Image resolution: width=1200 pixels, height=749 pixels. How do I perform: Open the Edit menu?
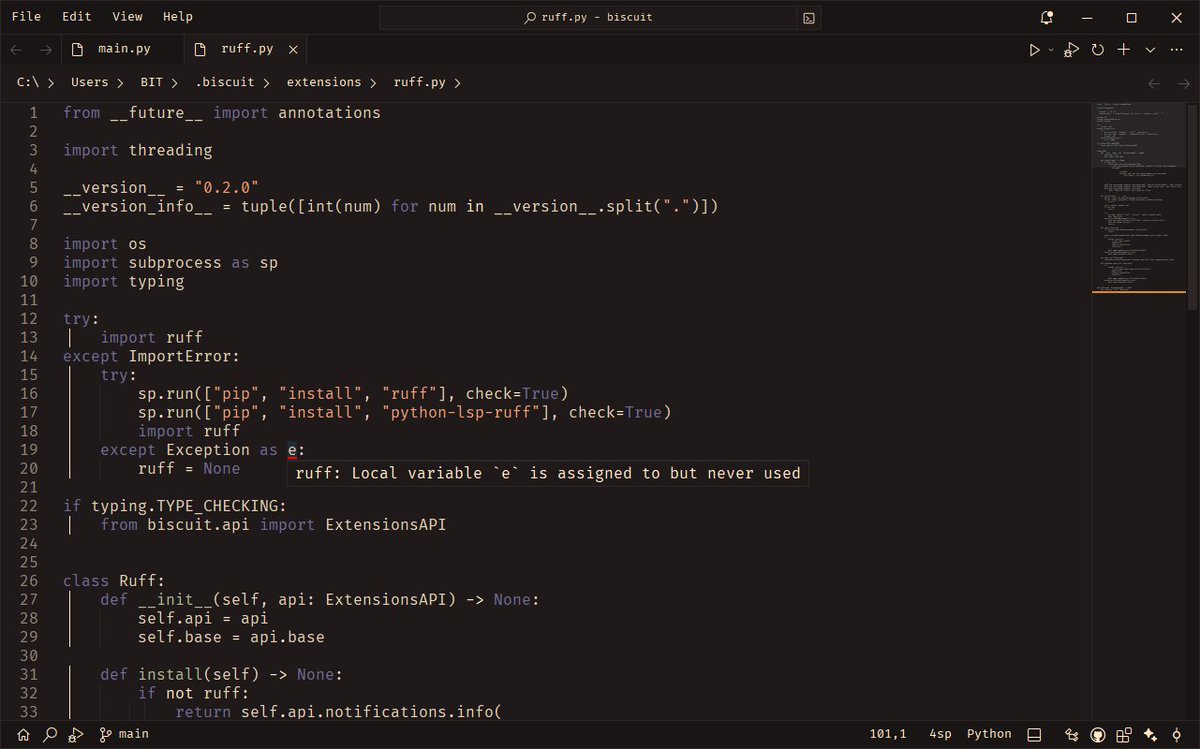(x=76, y=17)
